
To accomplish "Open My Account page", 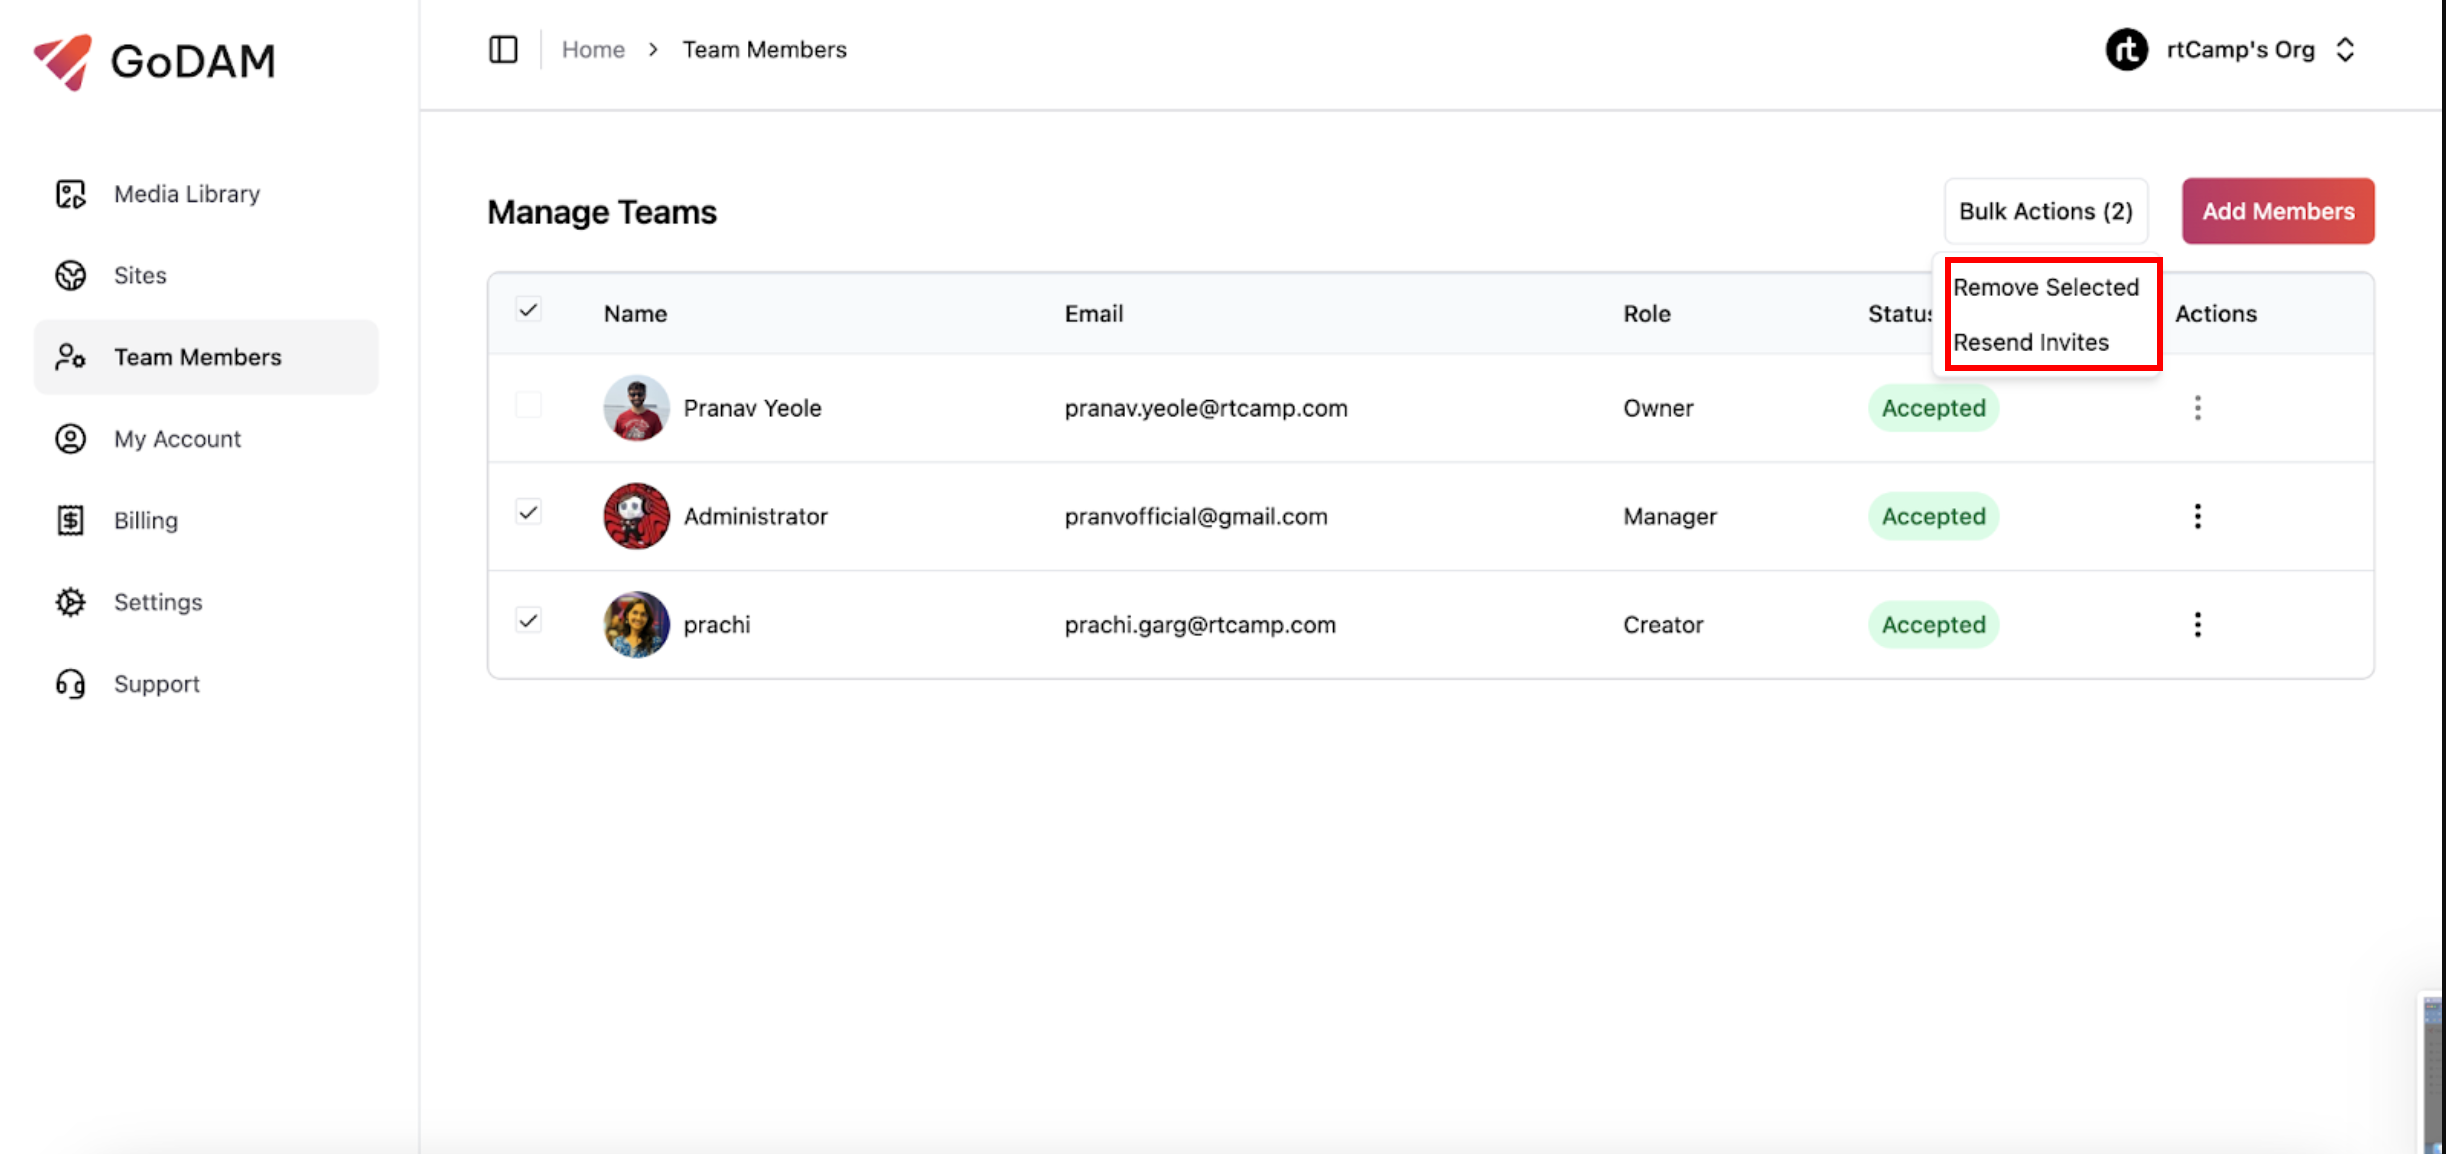I will click(177, 439).
